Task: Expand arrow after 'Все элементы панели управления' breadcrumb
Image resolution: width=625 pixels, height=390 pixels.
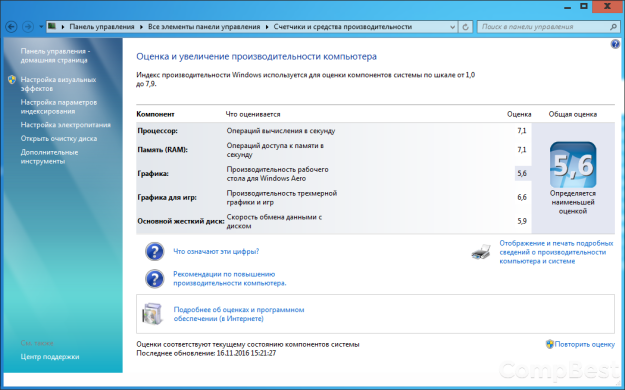Action: point(267,27)
